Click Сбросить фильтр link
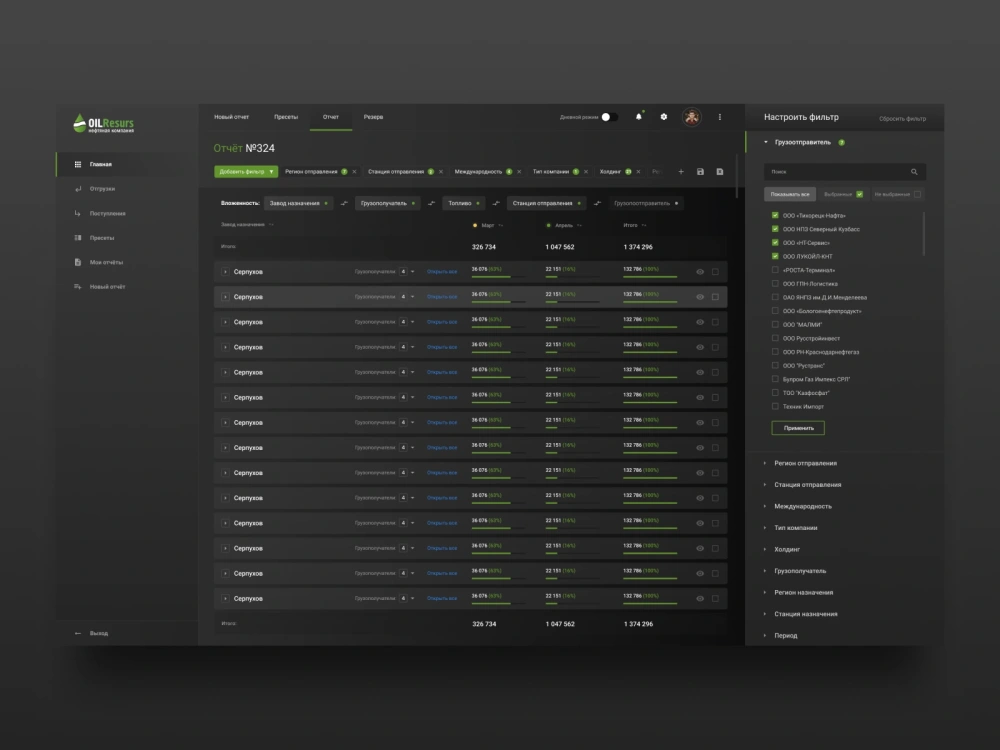Image resolution: width=1000 pixels, height=750 pixels. pyautogui.click(x=902, y=119)
